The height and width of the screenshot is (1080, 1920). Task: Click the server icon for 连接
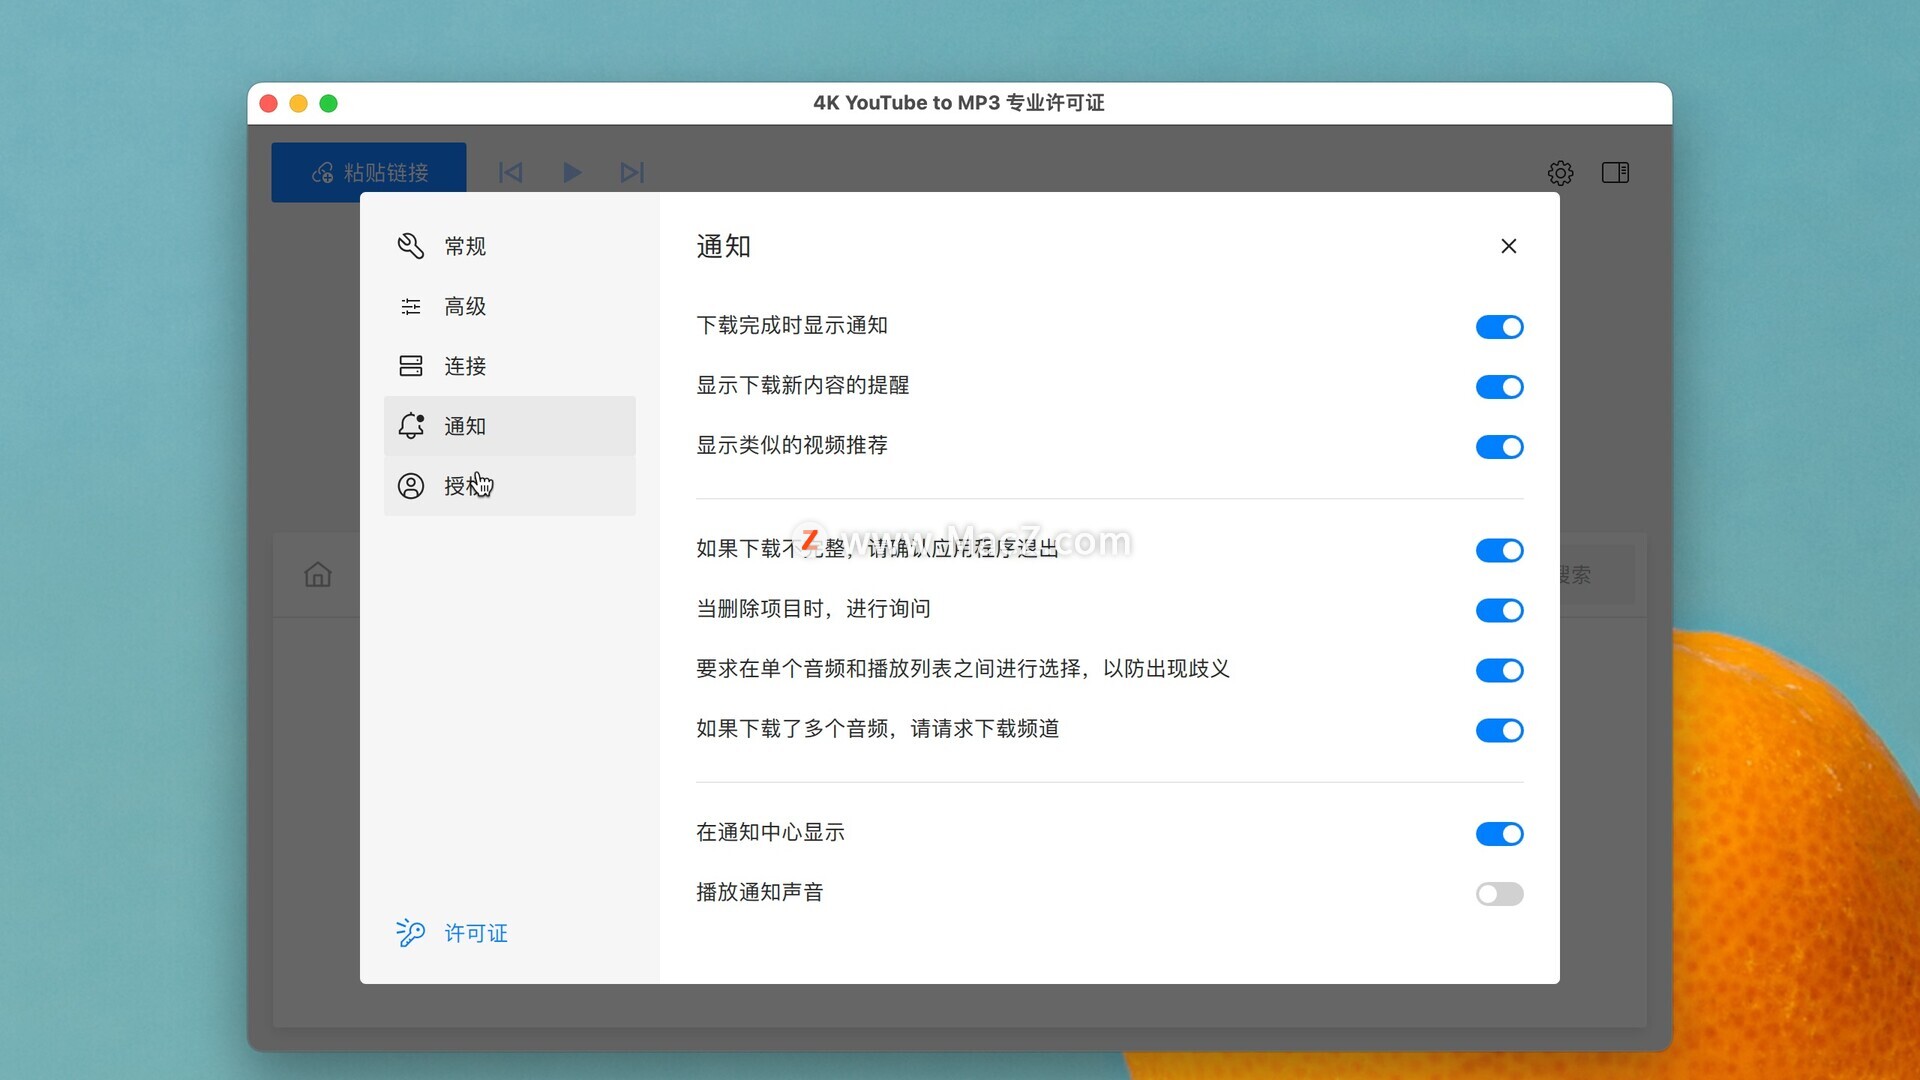[x=411, y=366]
